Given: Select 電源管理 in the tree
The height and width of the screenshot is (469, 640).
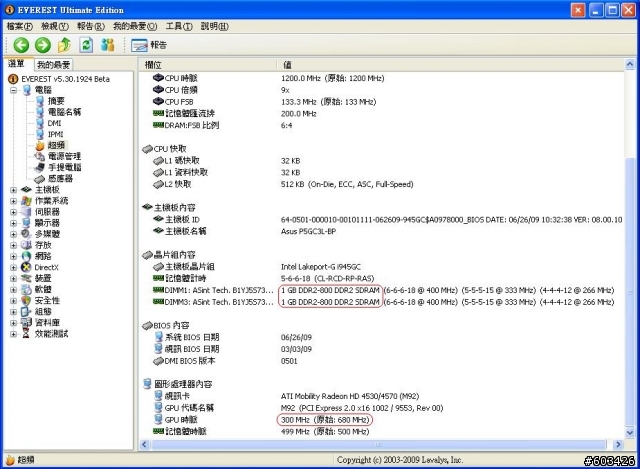Looking at the screenshot, I should click(x=64, y=156).
